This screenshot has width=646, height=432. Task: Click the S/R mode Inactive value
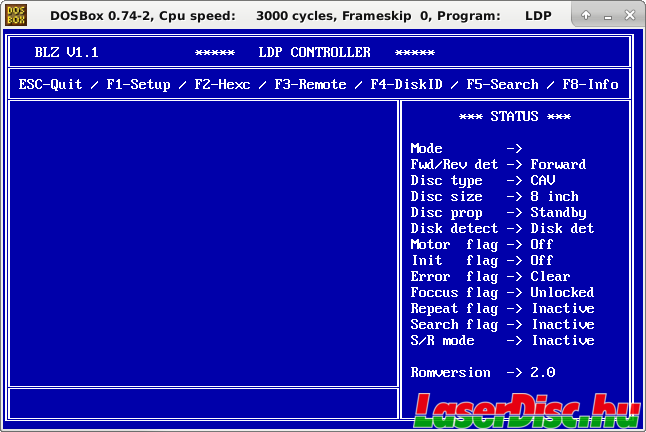pos(563,341)
